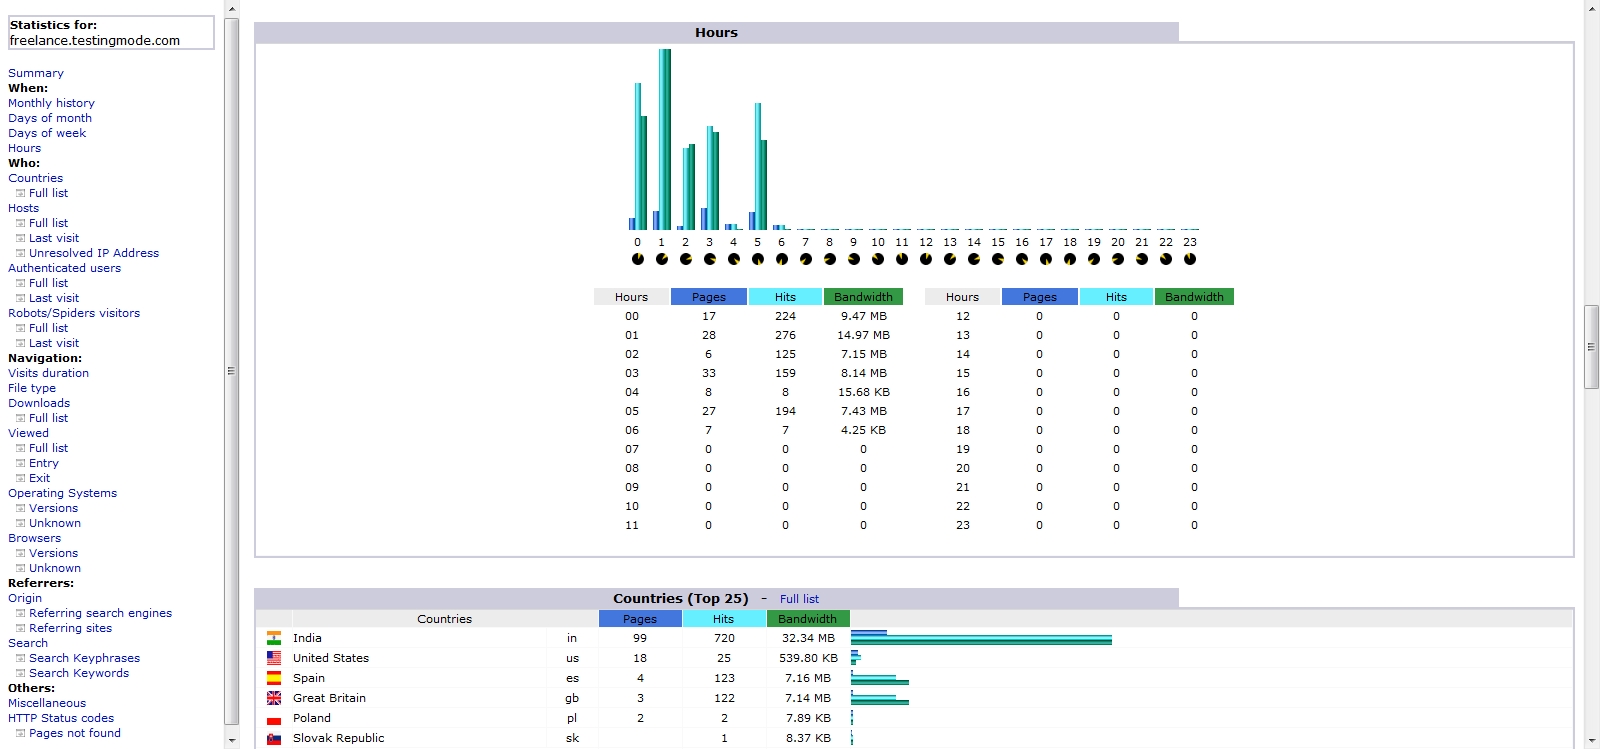1600x749 pixels.
Task: Select the 14.97 MB bandwidth cell
Action: pyautogui.click(x=863, y=335)
